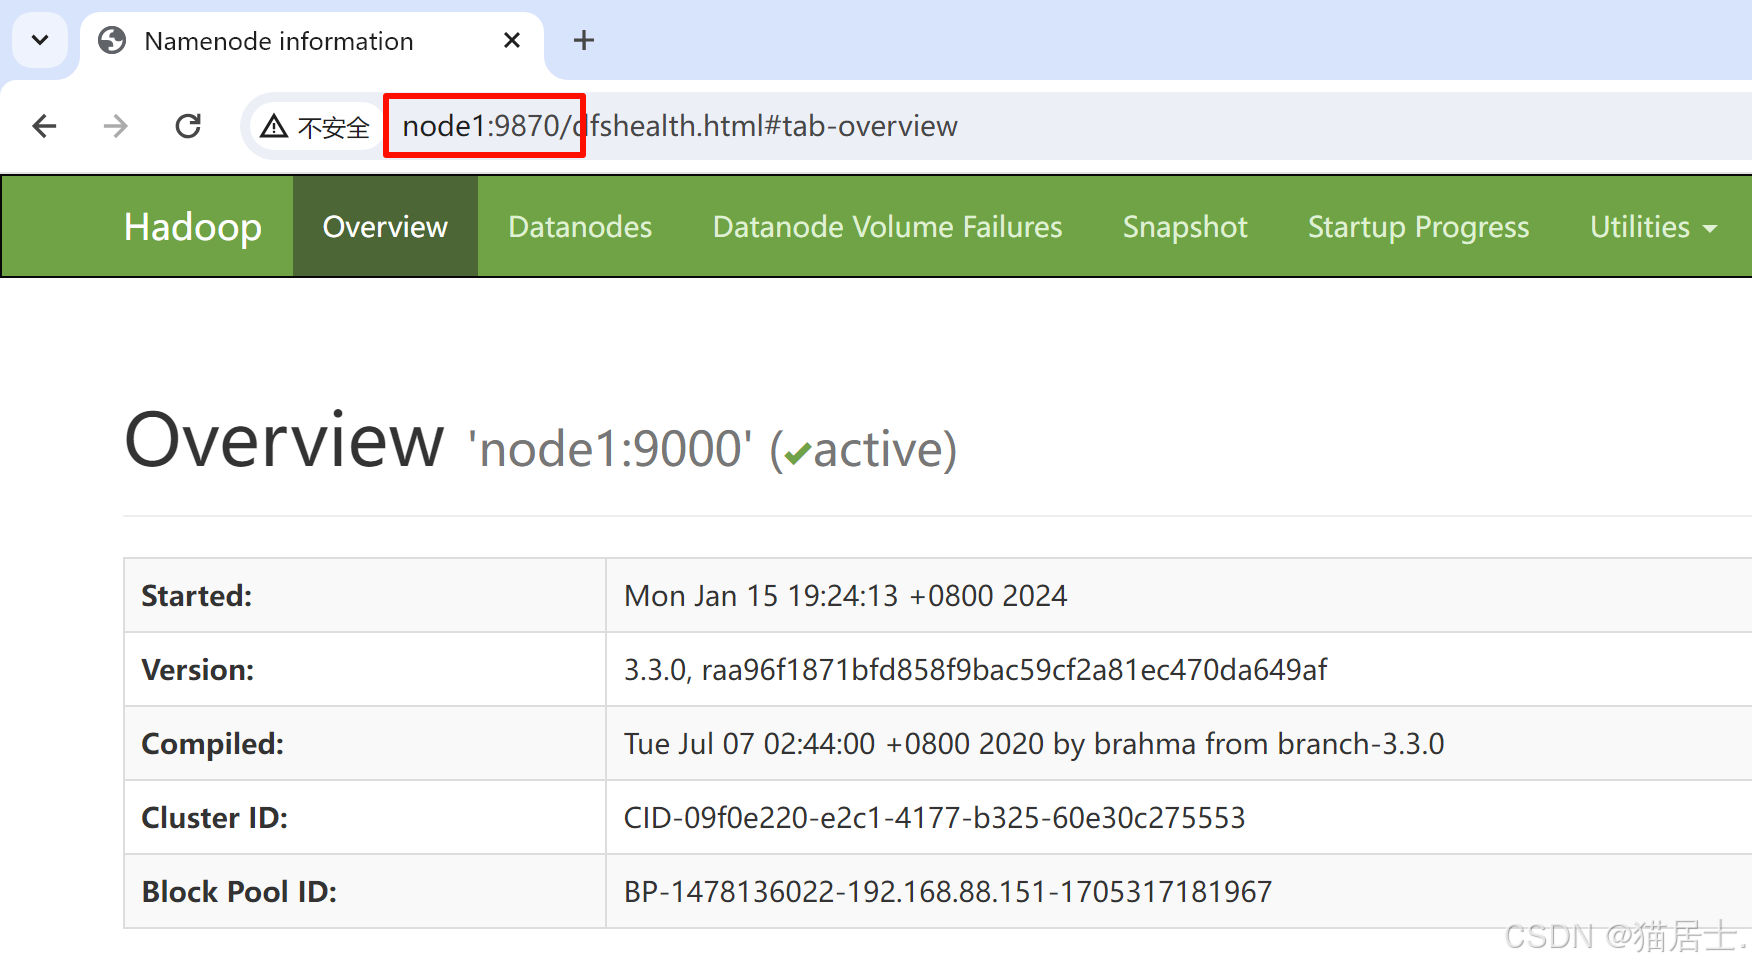
Task: Click the 'Compiled:' row label
Action: (212, 744)
